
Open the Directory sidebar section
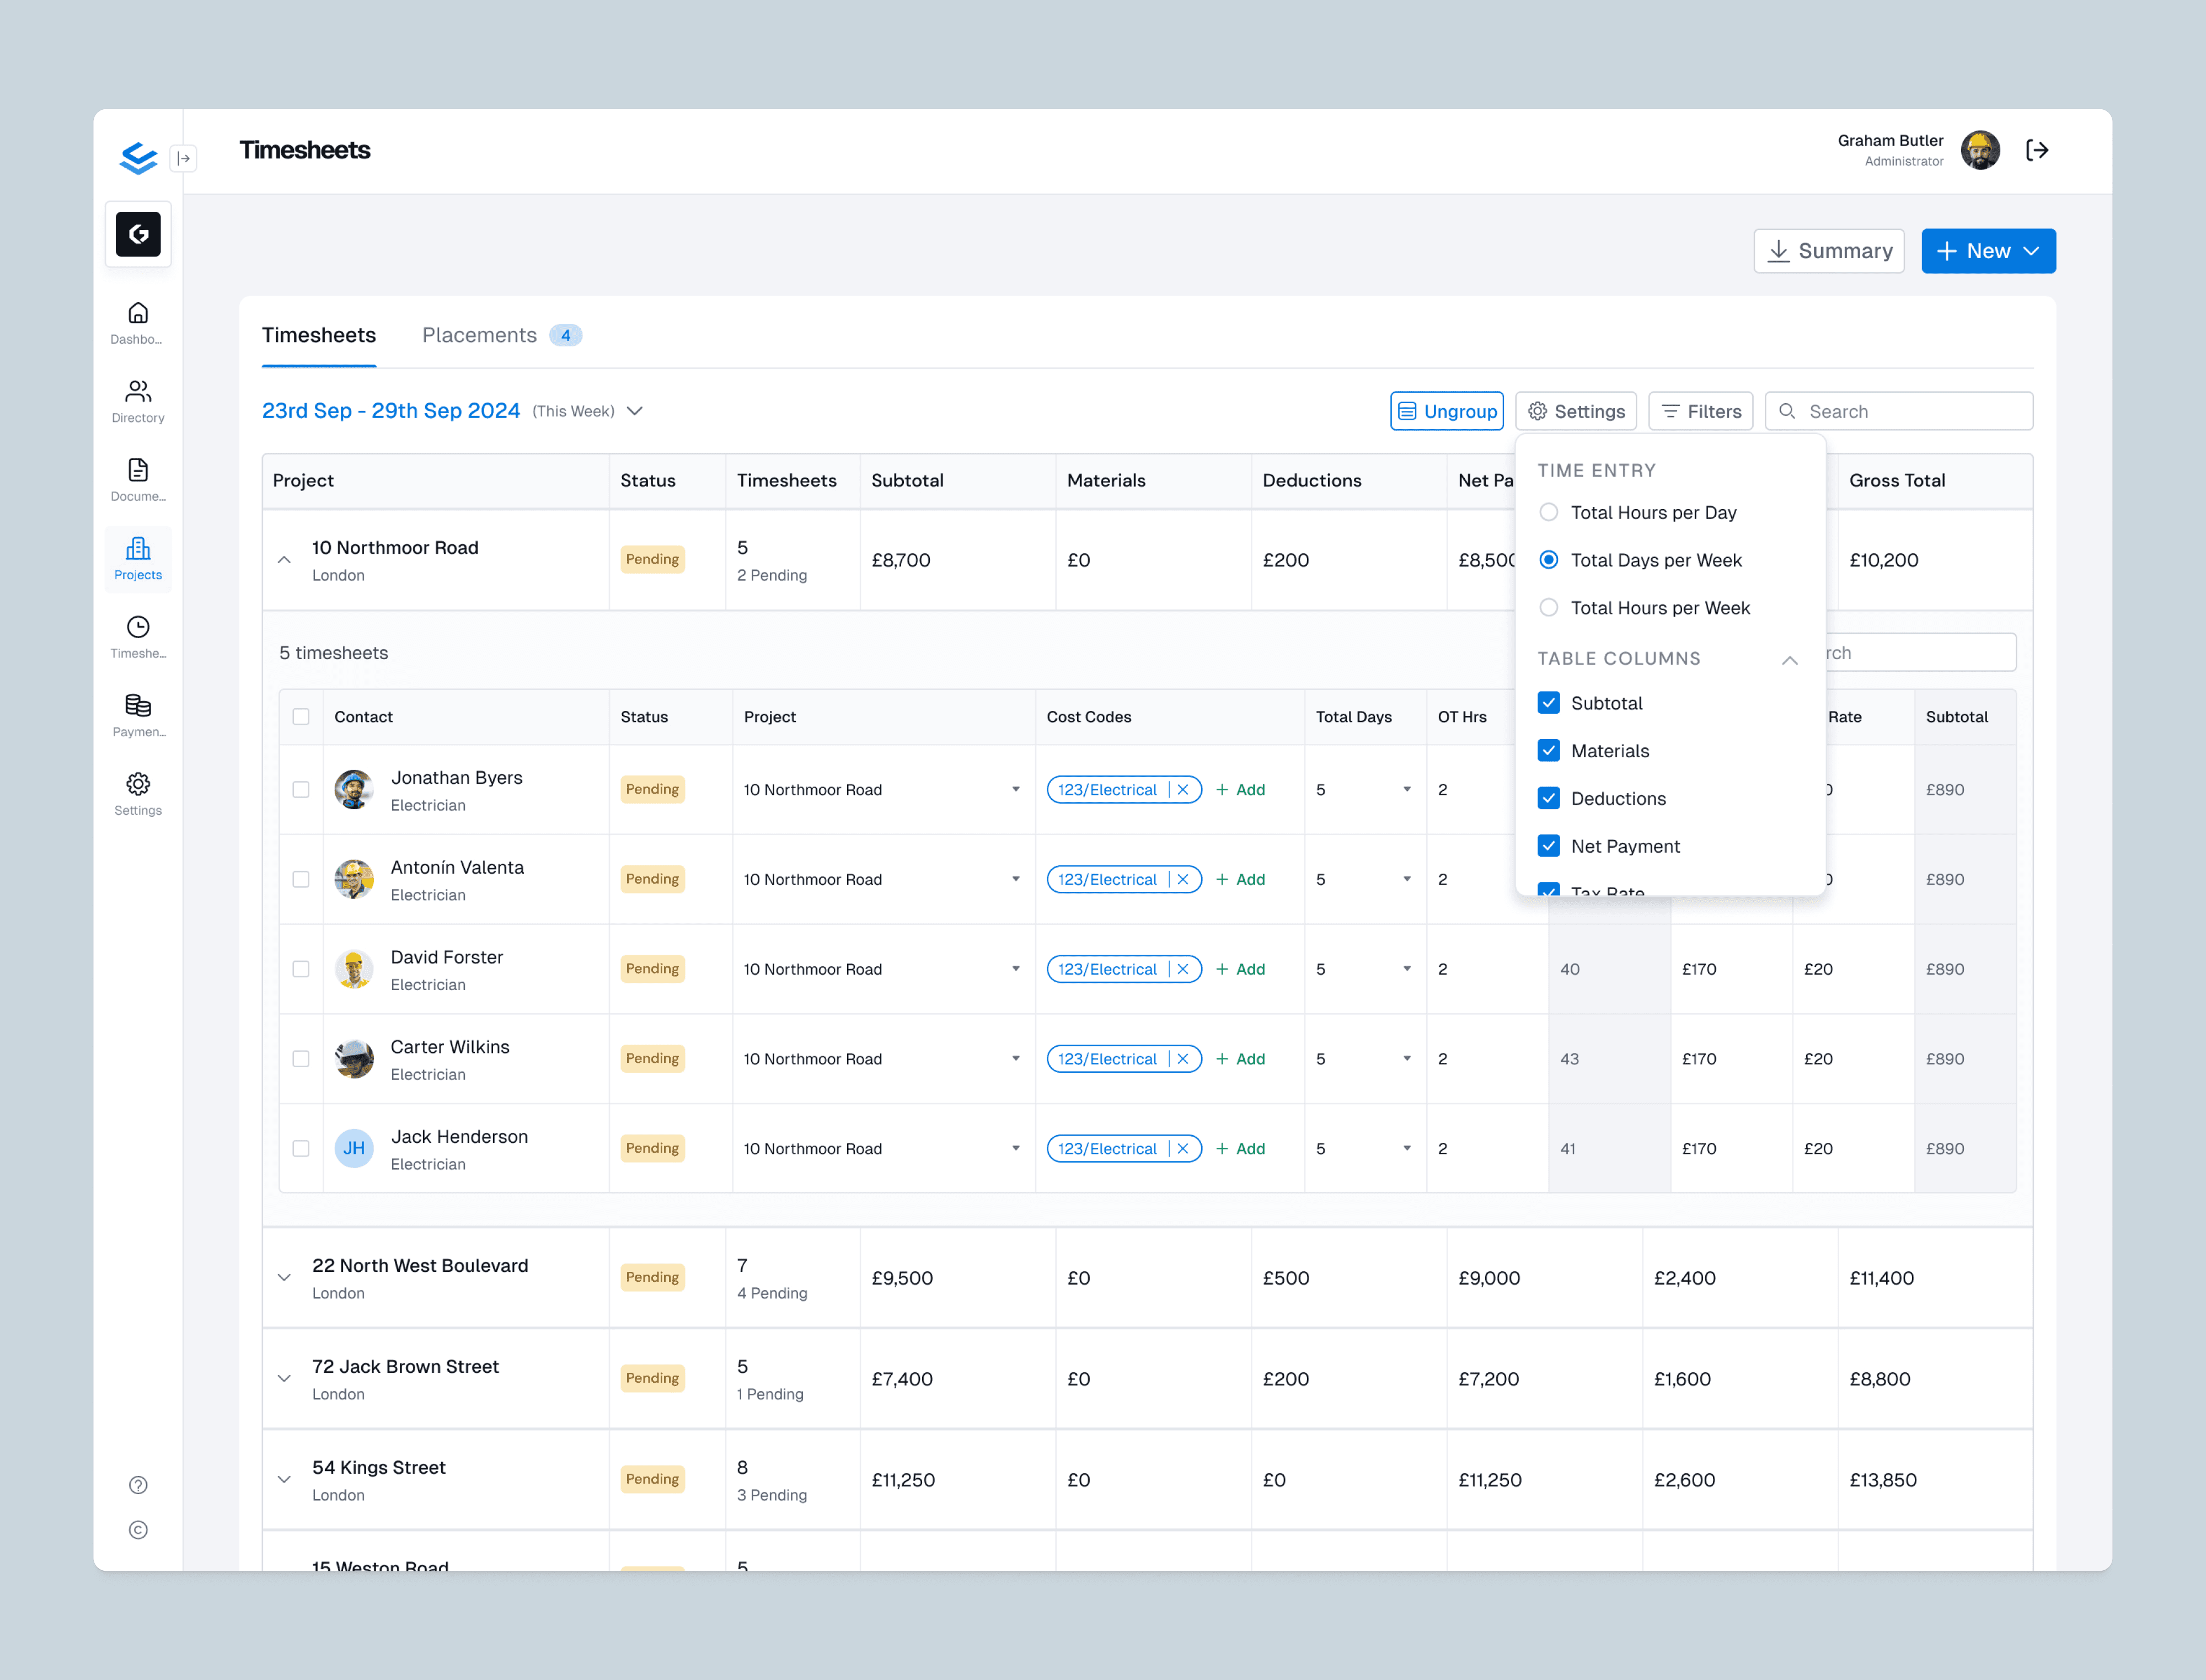click(x=138, y=401)
